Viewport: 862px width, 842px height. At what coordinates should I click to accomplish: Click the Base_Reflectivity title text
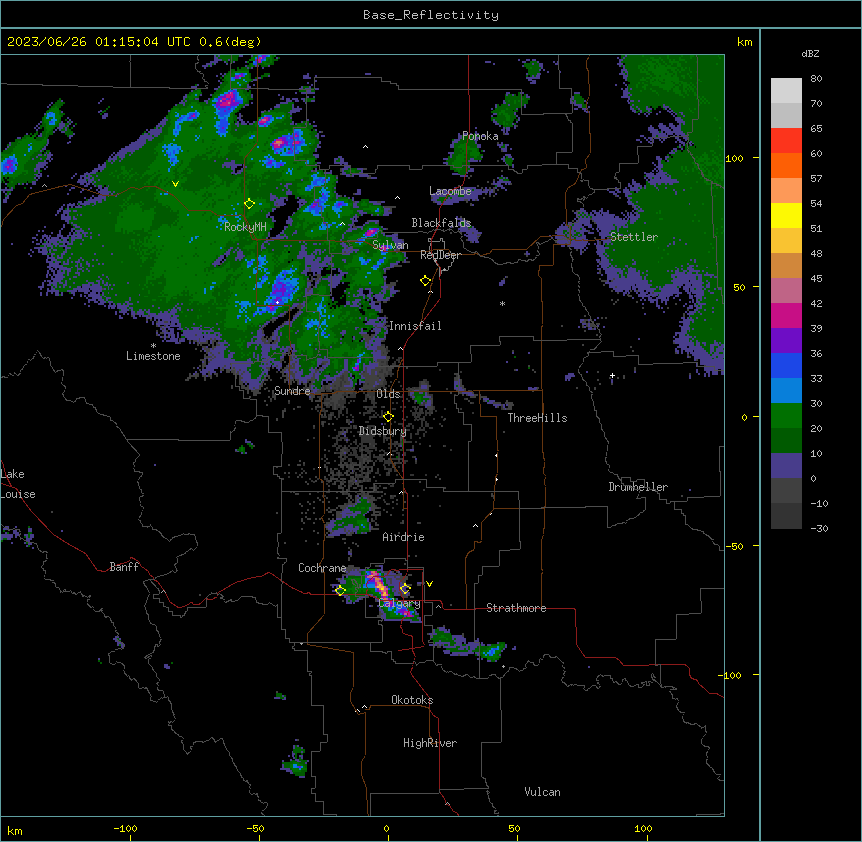(x=431, y=15)
